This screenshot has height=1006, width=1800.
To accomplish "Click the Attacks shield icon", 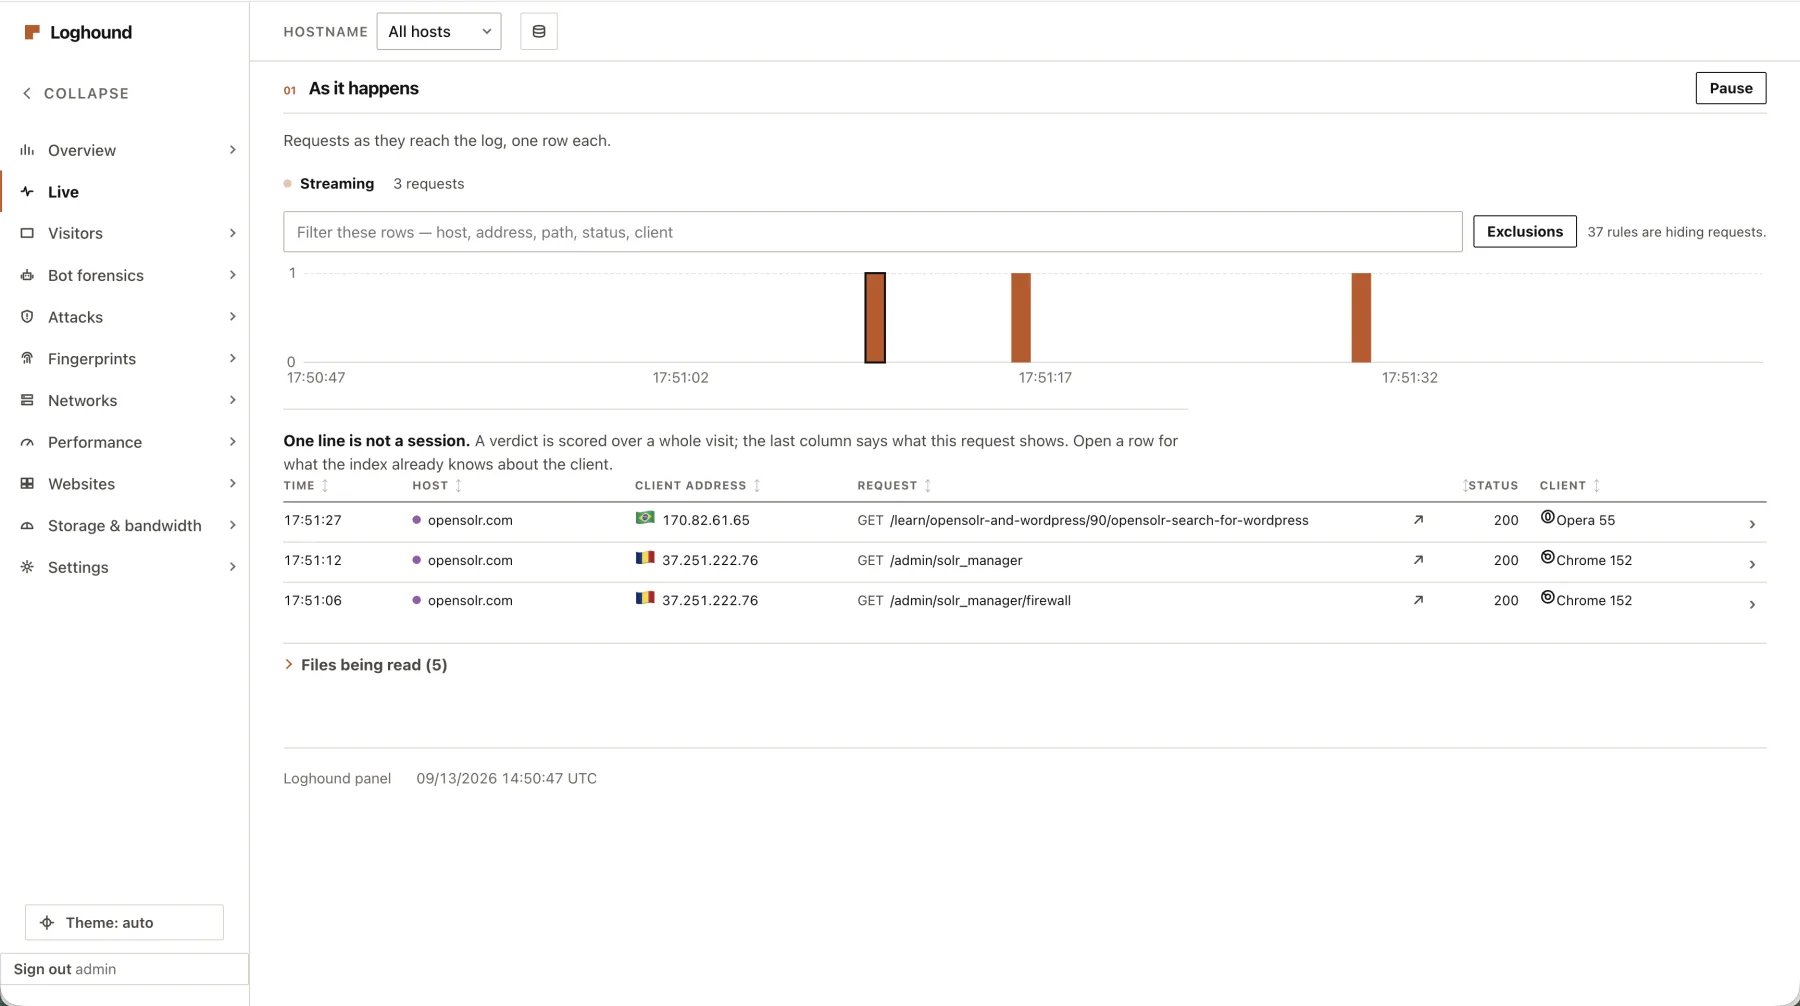I will click(27, 317).
